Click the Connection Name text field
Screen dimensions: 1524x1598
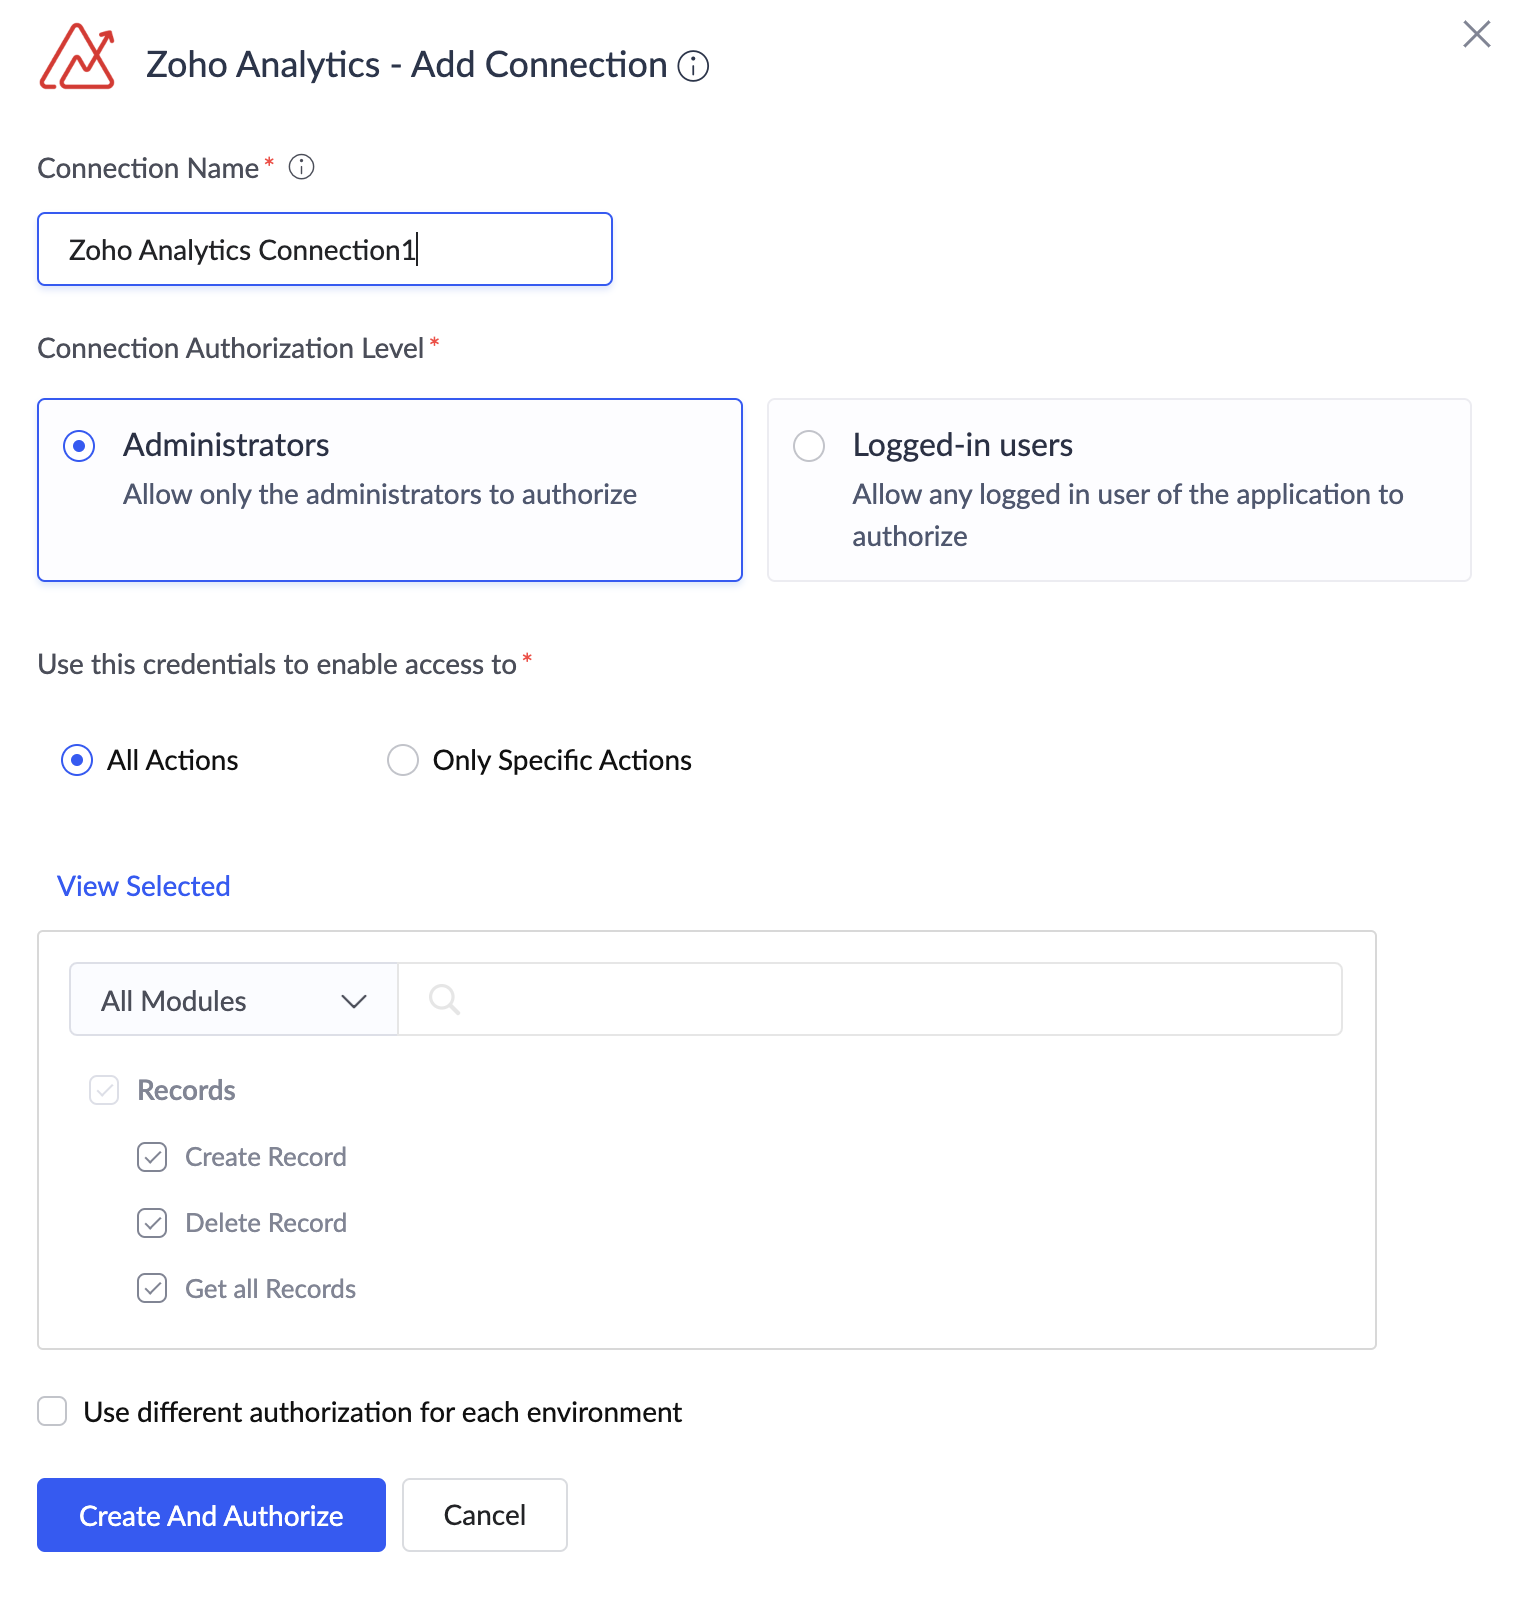[x=324, y=249]
